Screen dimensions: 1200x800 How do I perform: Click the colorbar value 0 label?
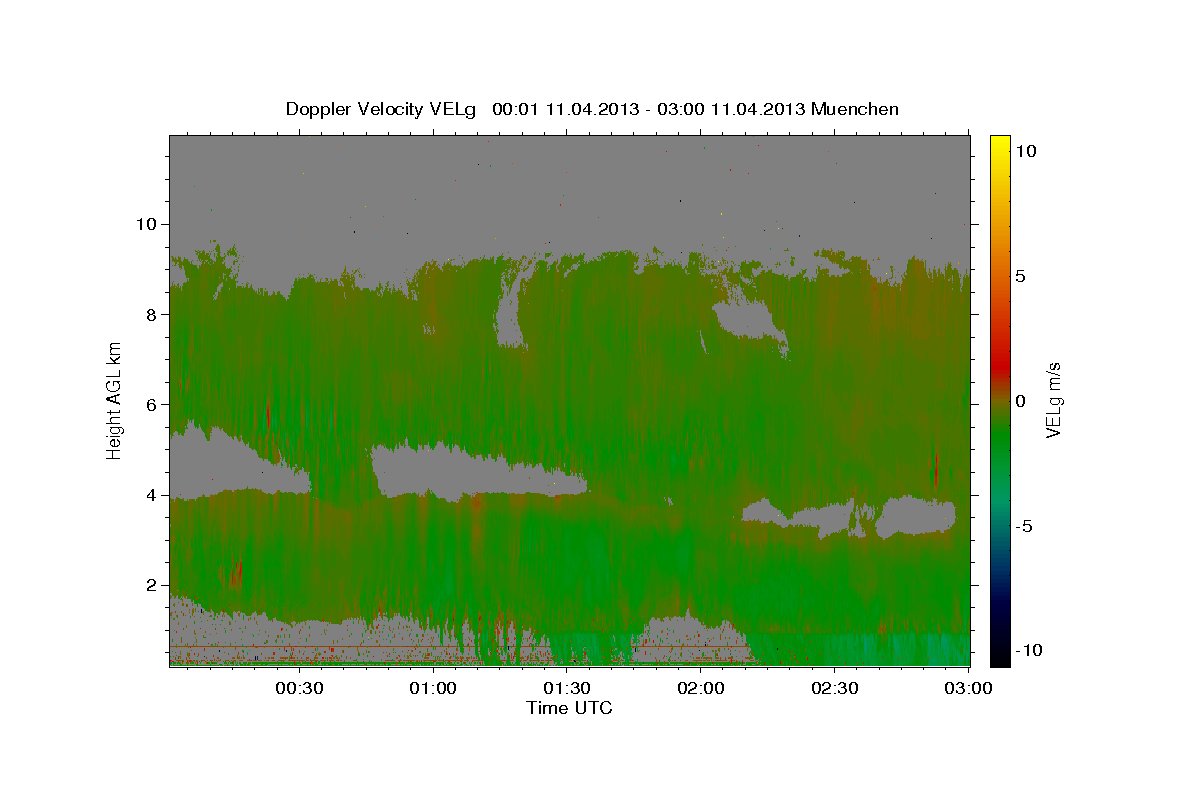tap(1021, 401)
